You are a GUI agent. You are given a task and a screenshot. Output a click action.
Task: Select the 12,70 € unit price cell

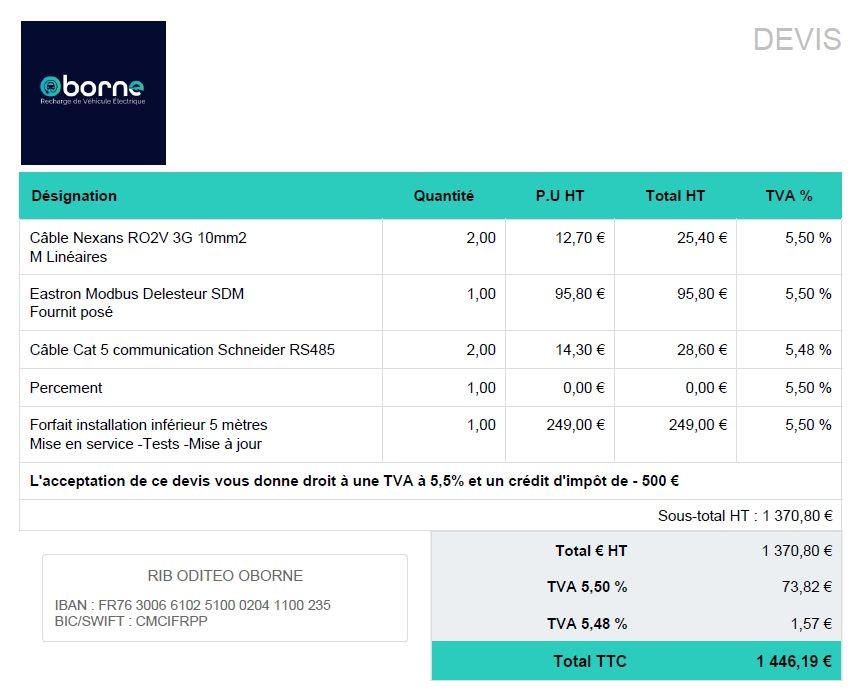click(x=580, y=238)
